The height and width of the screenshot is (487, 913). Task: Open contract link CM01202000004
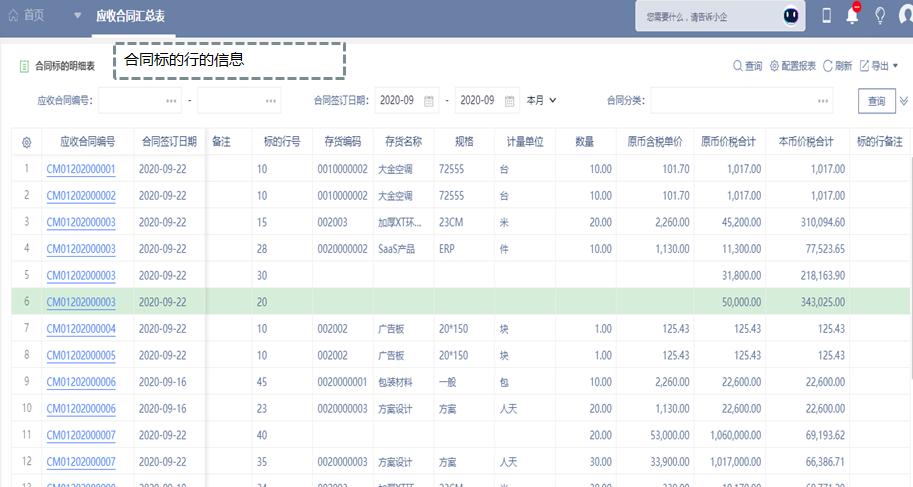tap(81, 329)
